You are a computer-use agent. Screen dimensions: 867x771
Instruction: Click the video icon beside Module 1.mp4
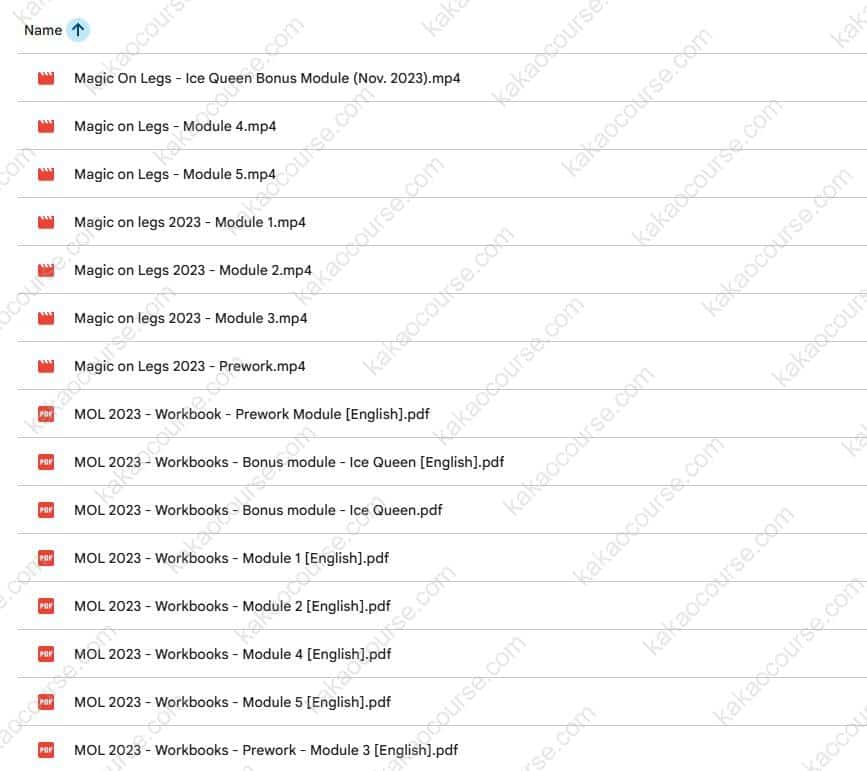(45, 222)
